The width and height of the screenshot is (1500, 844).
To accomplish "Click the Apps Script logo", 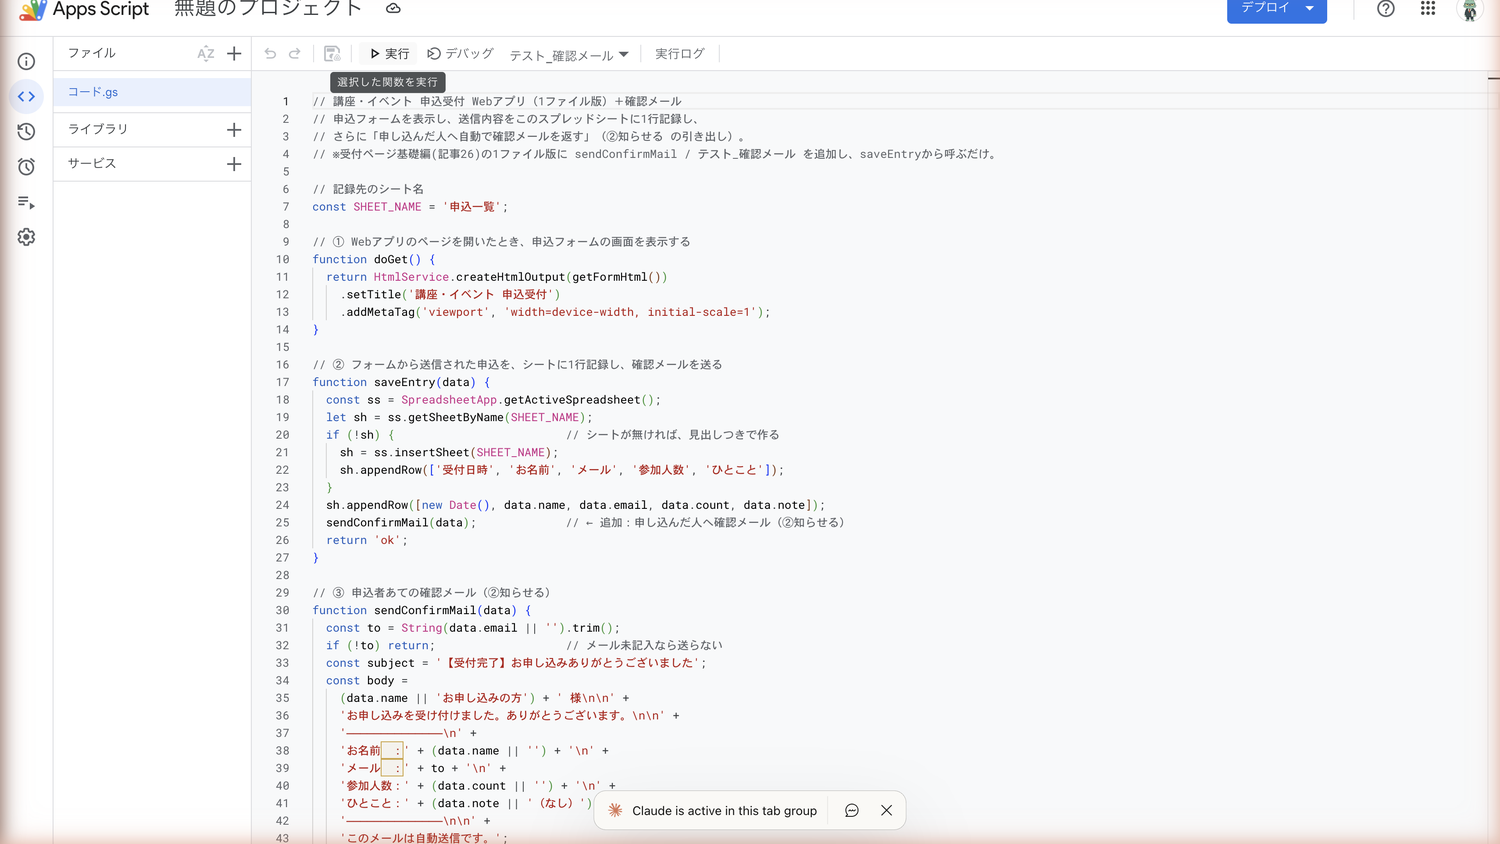I will pos(32,10).
